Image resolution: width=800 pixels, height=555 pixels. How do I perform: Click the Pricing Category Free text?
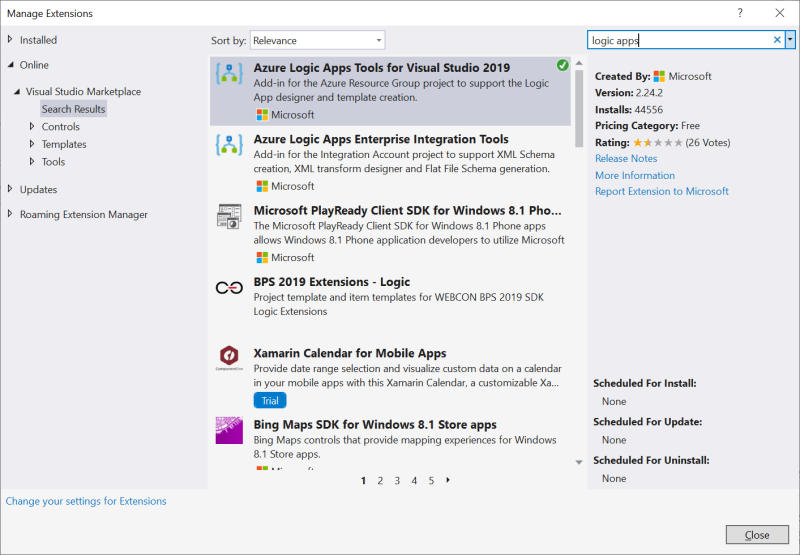click(x=647, y=126)
